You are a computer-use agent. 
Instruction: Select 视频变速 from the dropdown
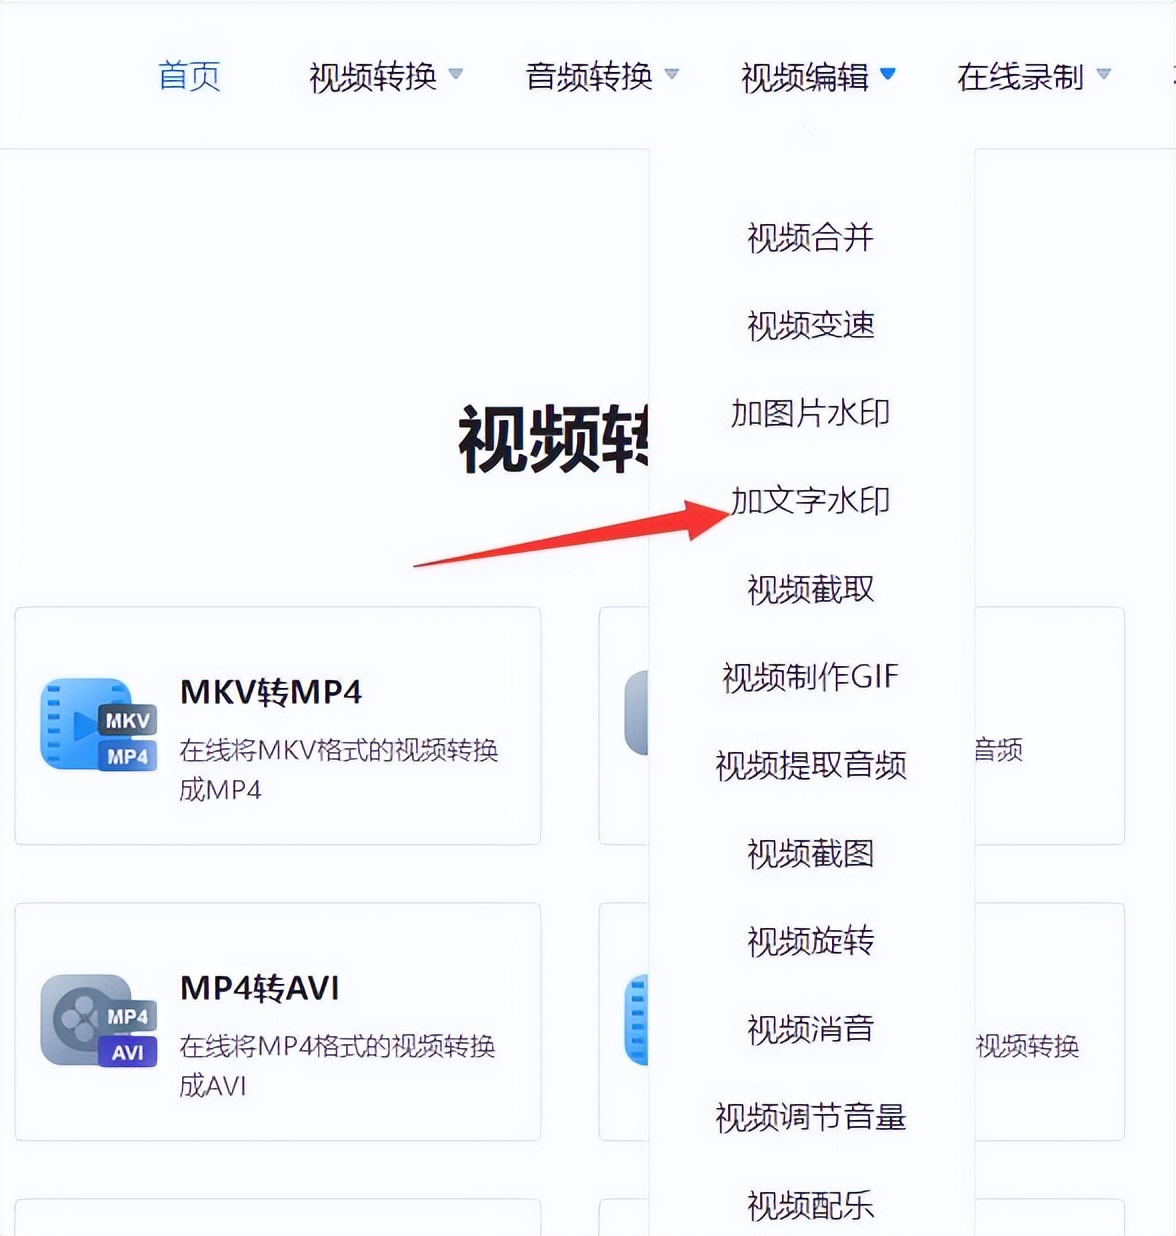pyautogui.click(x=811, y=325)
